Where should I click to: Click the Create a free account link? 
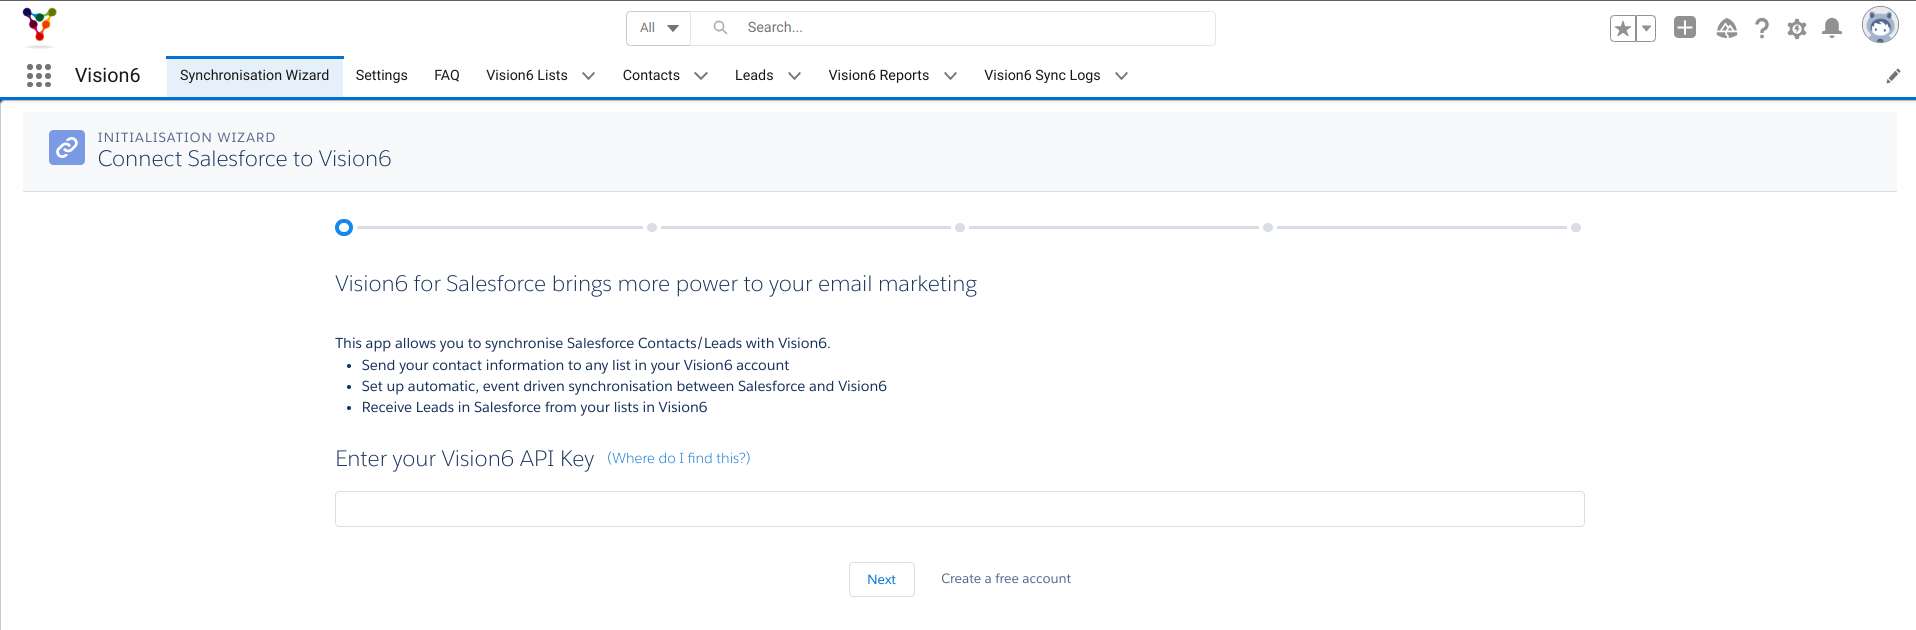[x=1006, y=579]
